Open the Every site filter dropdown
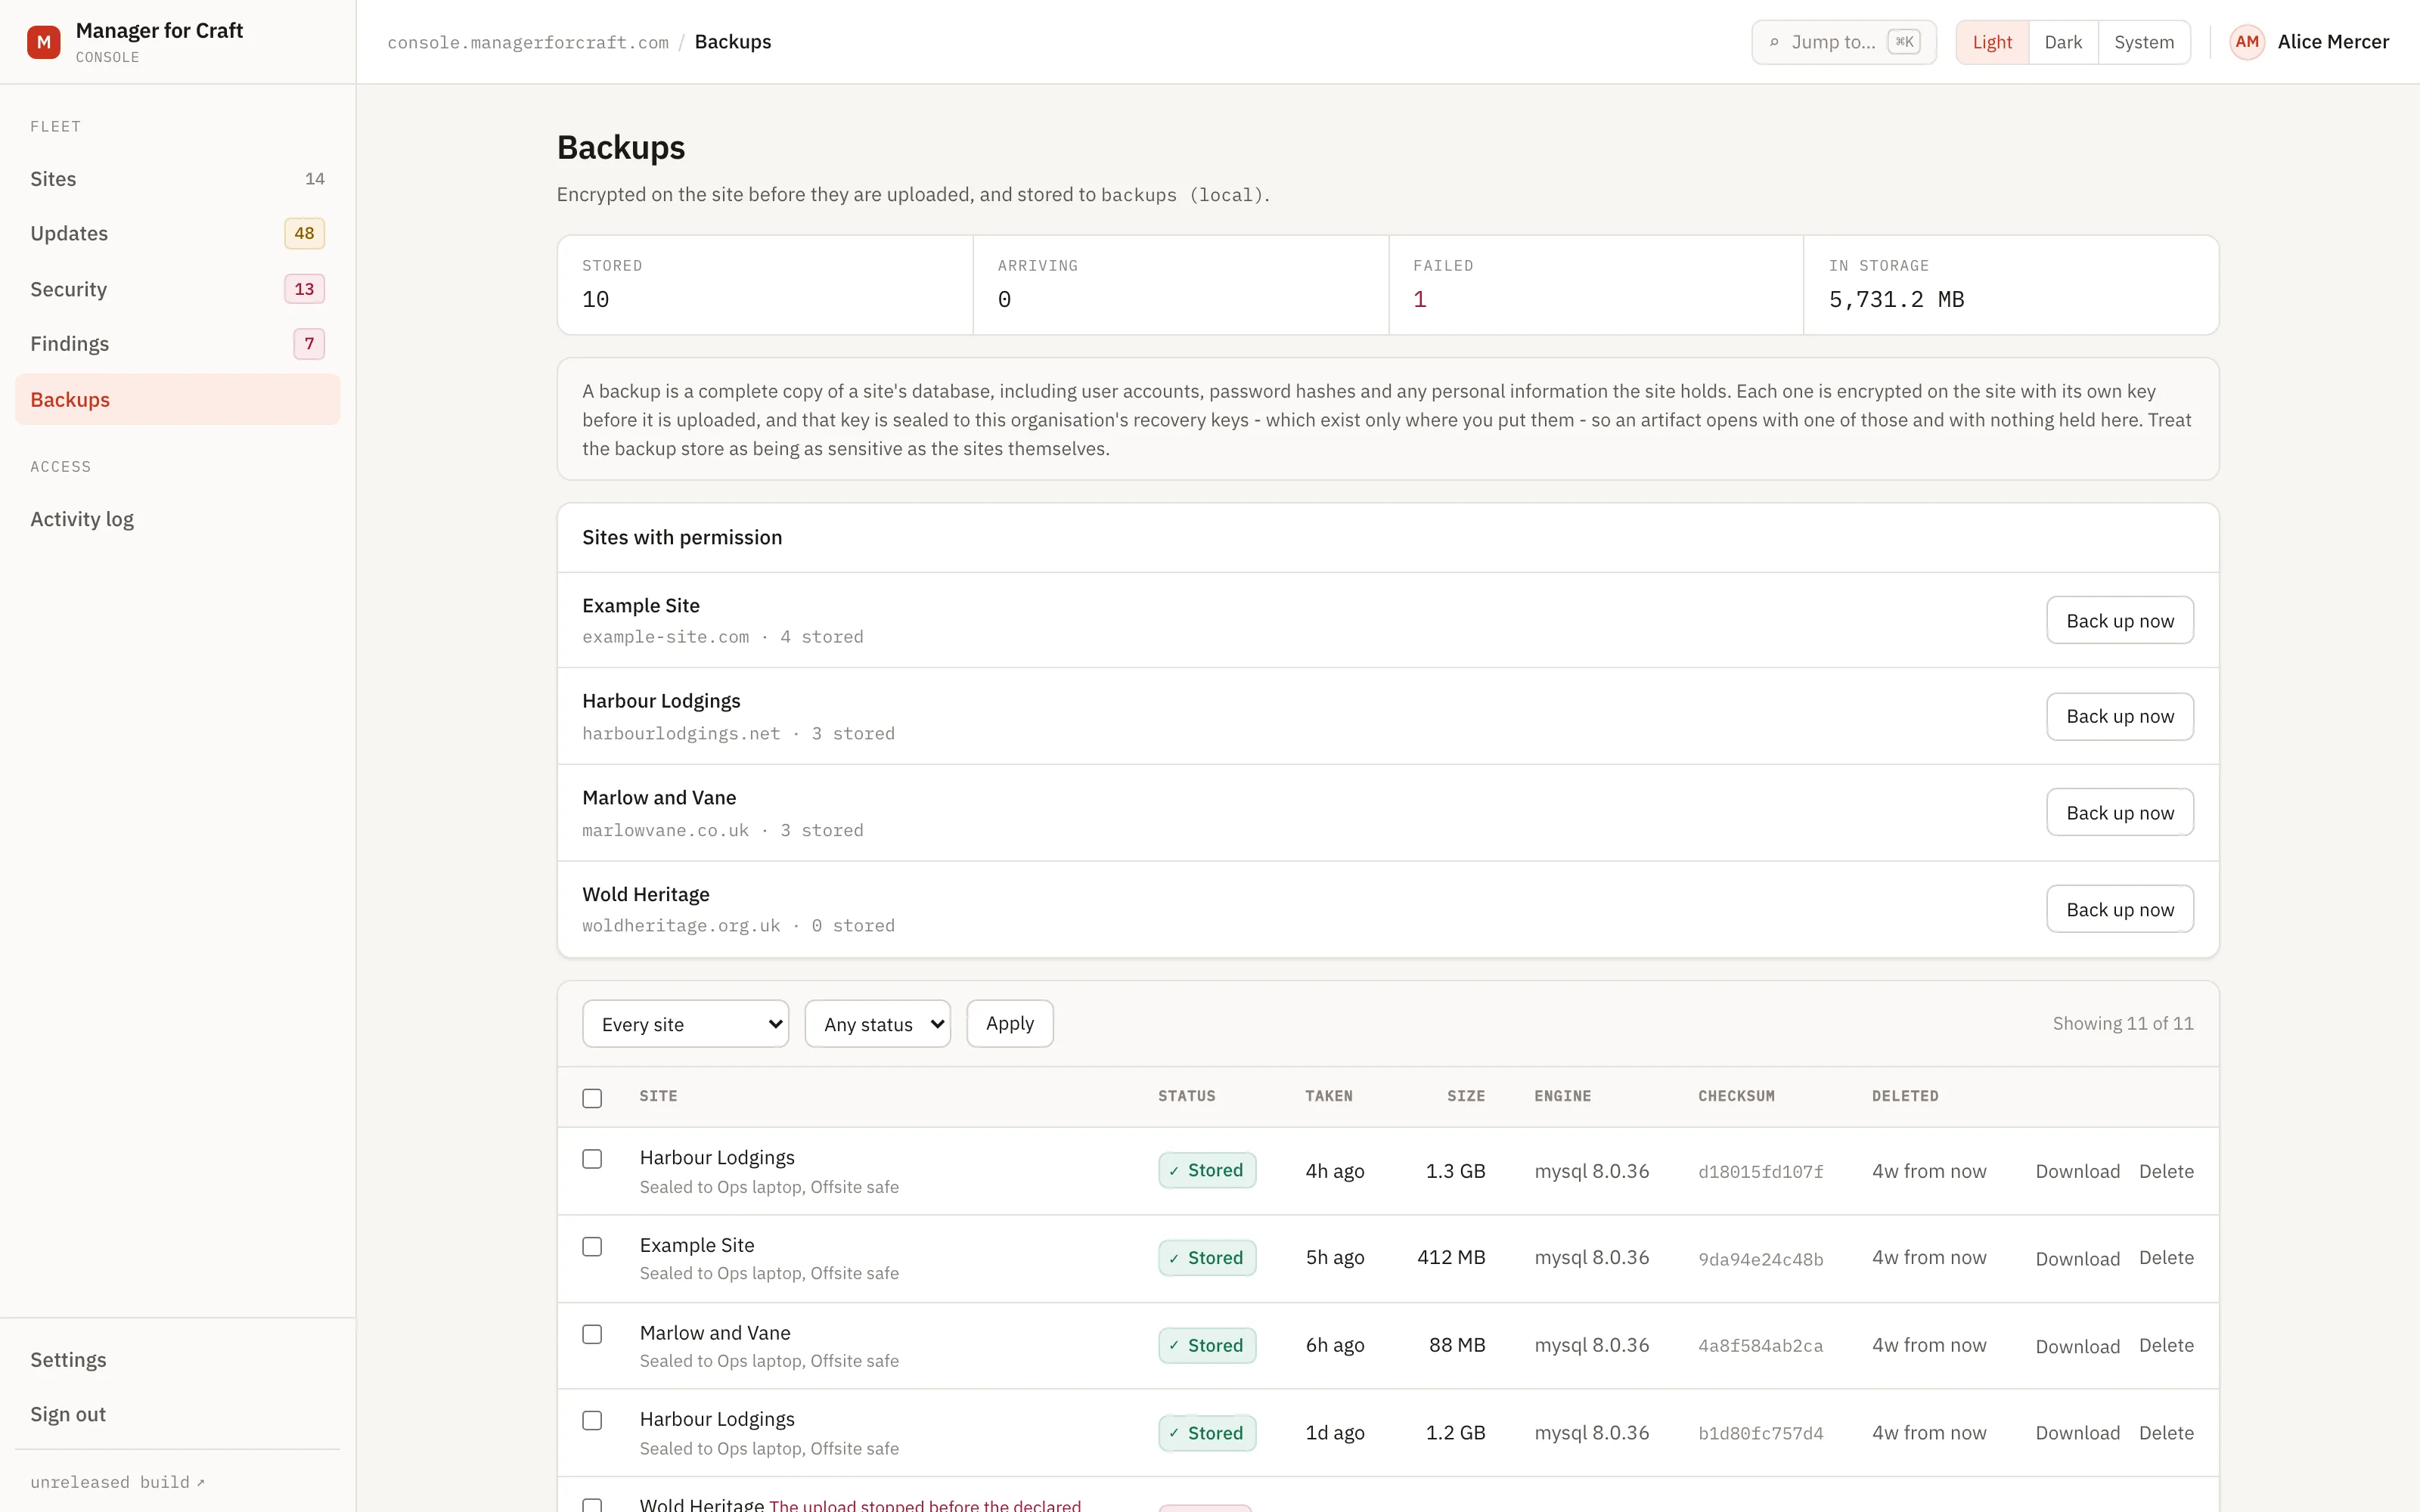This screenshot has height=1512, width=2420. pyautogui.click(x=685, y=1024)
